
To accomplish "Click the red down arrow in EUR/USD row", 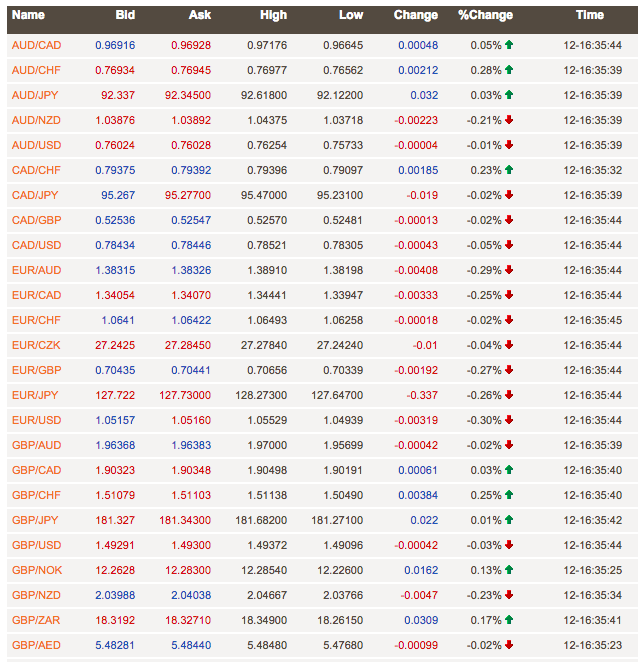I will (509, 420).
